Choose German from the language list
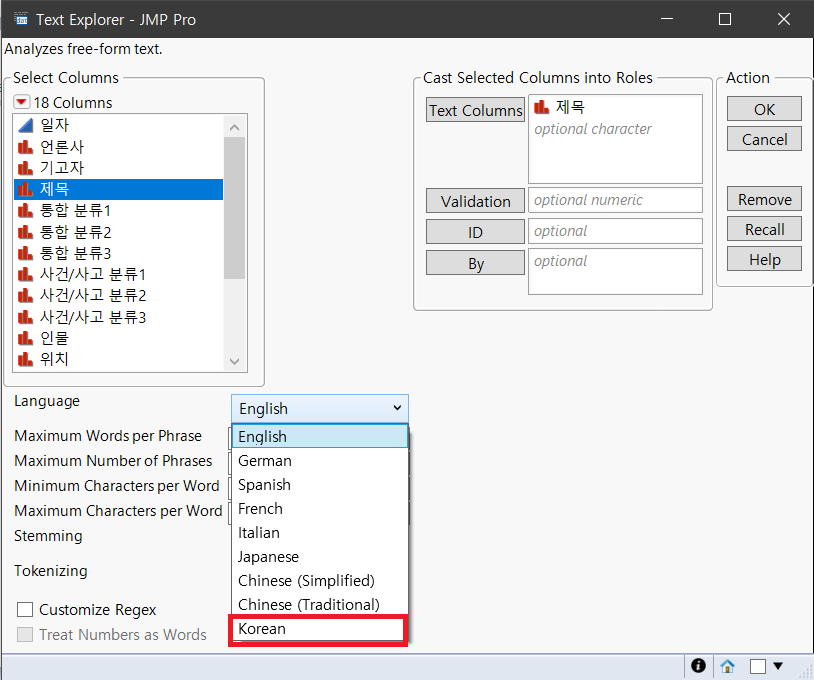The image size is (814, 680). [320, 460]
